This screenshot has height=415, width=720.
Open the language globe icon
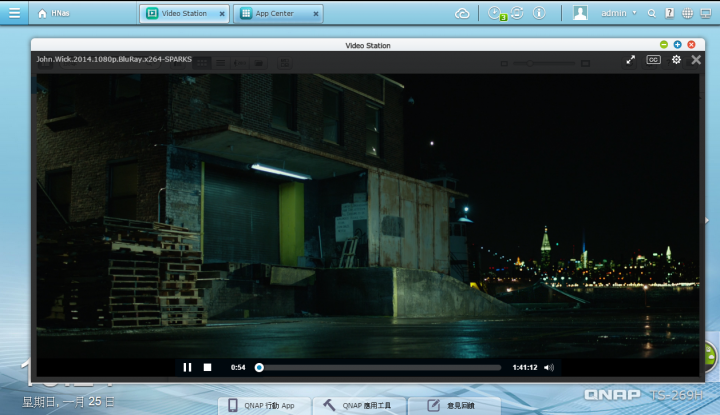[687, 13]
